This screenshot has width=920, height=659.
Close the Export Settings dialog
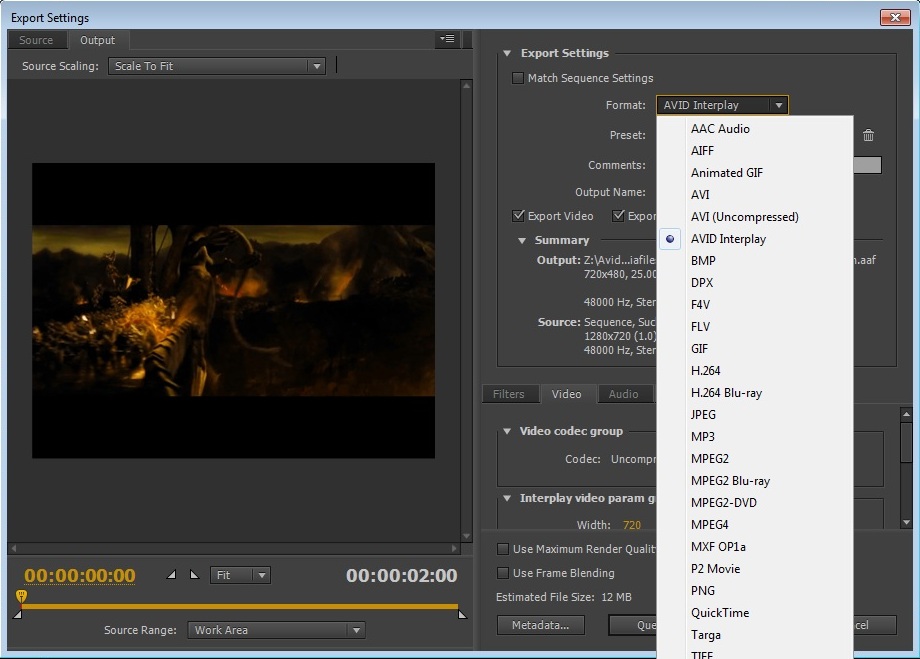tap(895, 18)
